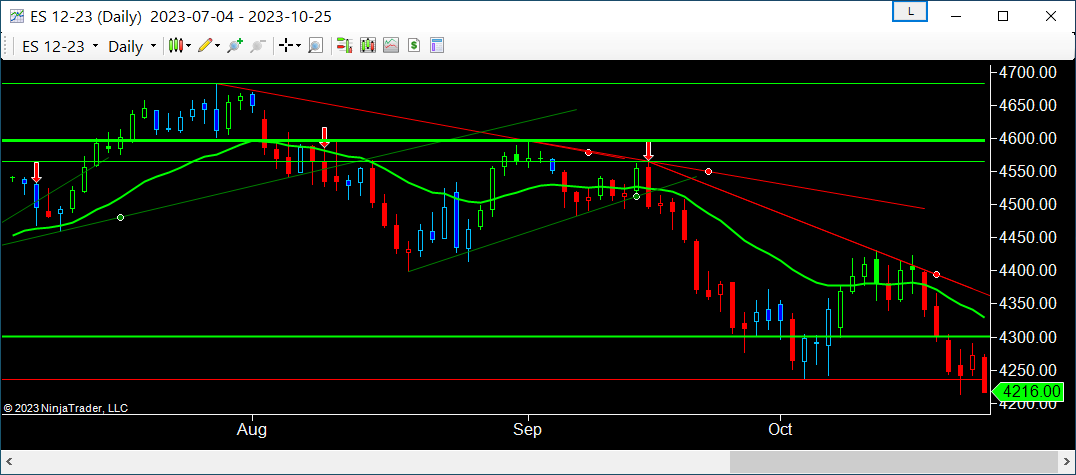Click the Oct label on time axis
Image resolution: width=1076 pixels, height=475 pixels.
[x=780, y=430]
